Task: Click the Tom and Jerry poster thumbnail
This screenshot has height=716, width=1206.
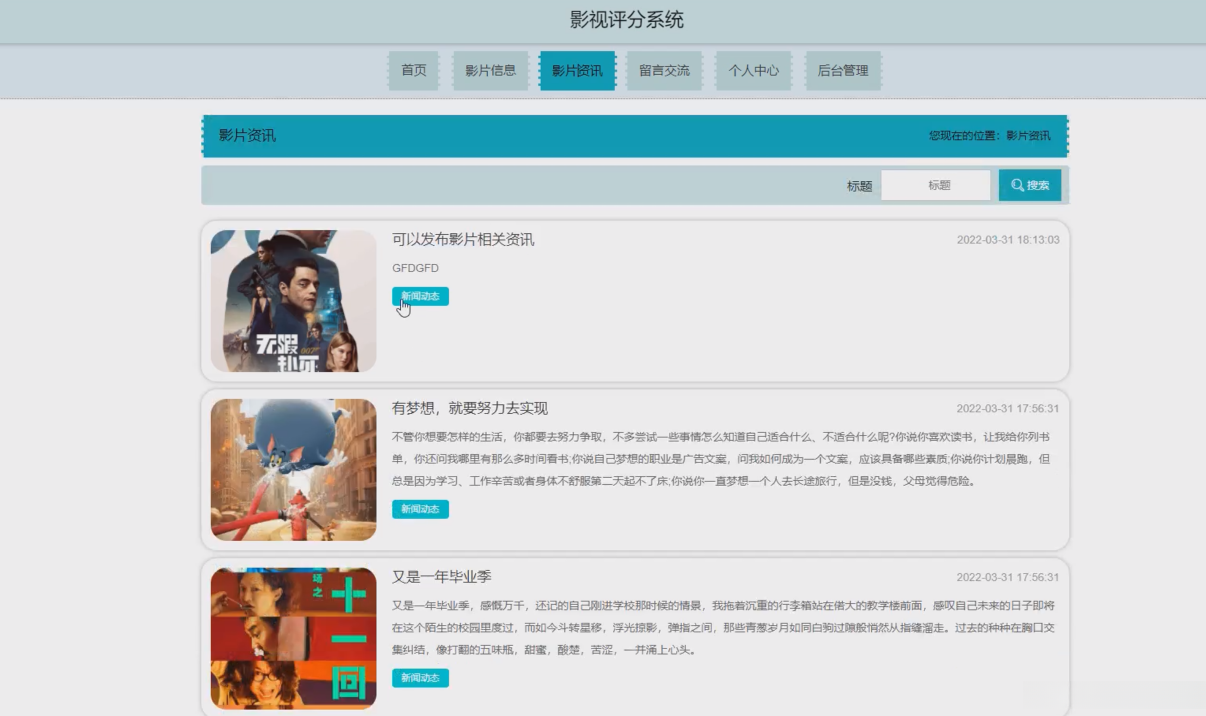Action: coord(293,470)
